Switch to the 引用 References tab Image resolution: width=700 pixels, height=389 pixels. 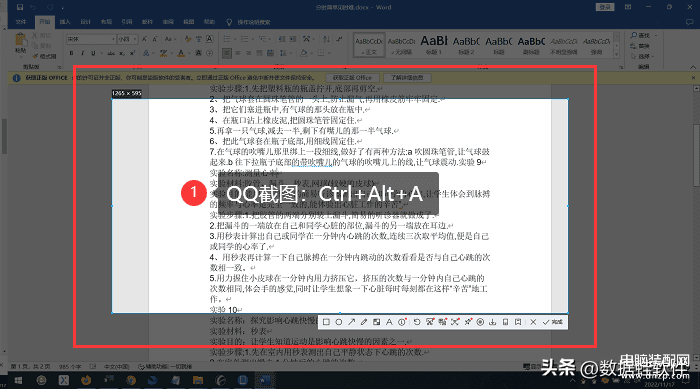[127, 22]
